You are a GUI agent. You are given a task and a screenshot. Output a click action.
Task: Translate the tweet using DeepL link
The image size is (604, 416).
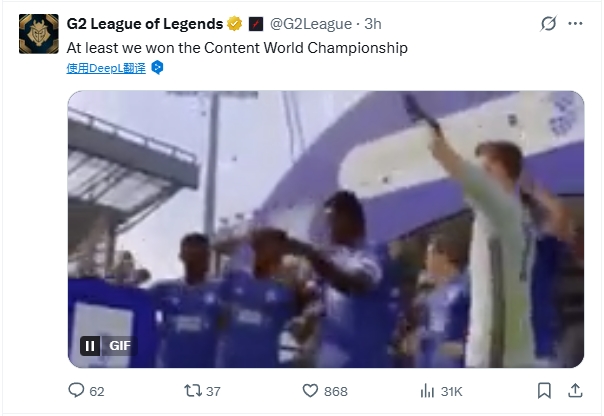tap(106, 68)
